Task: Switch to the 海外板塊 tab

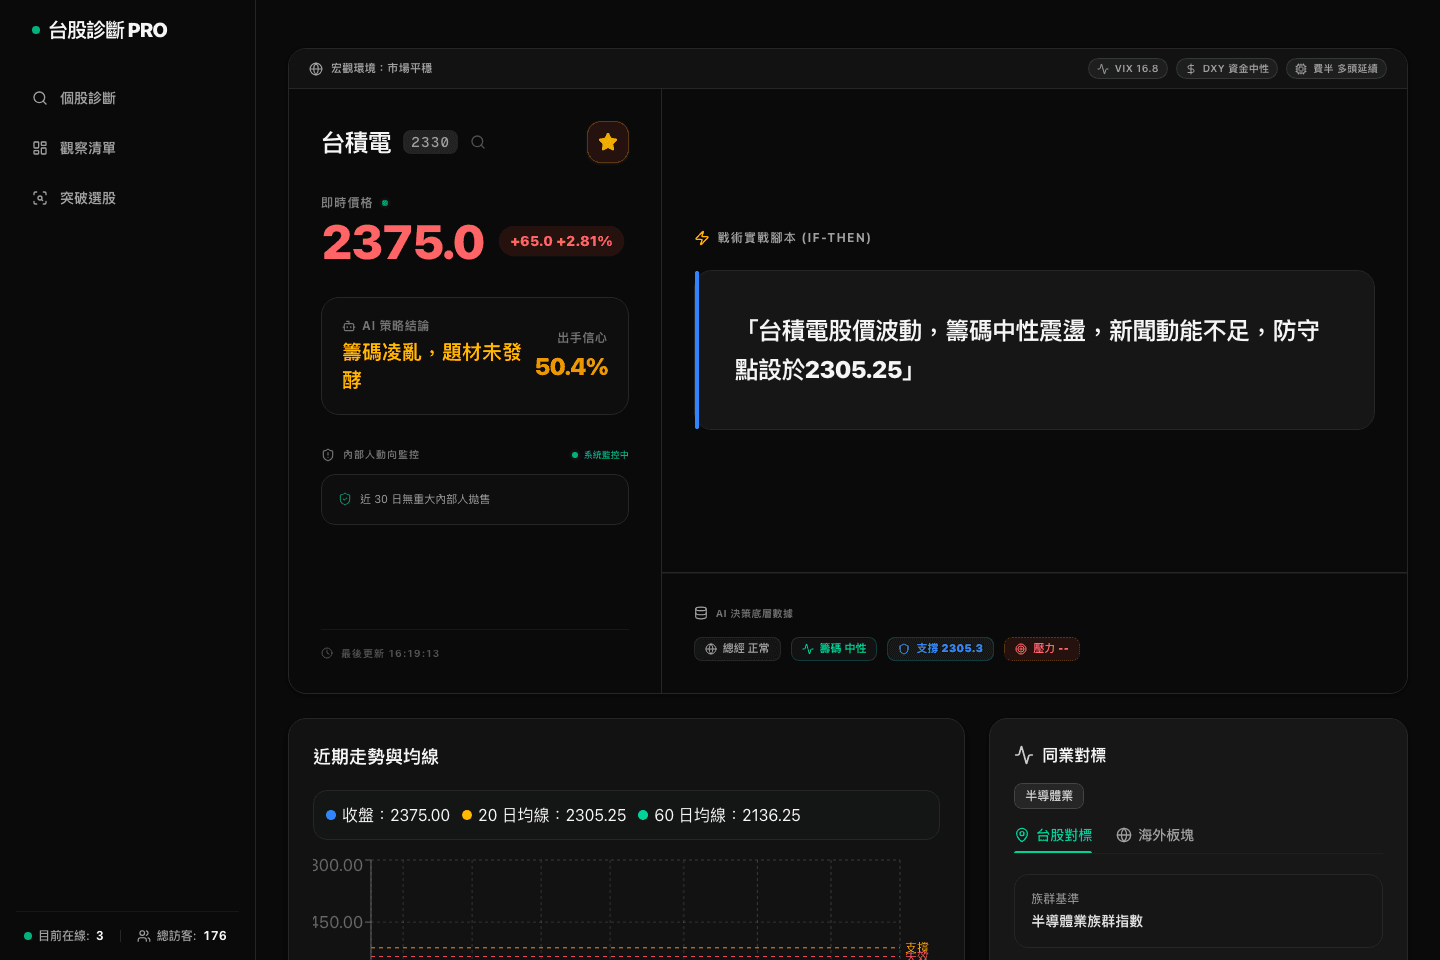Action: click(x=1155, y=835)
